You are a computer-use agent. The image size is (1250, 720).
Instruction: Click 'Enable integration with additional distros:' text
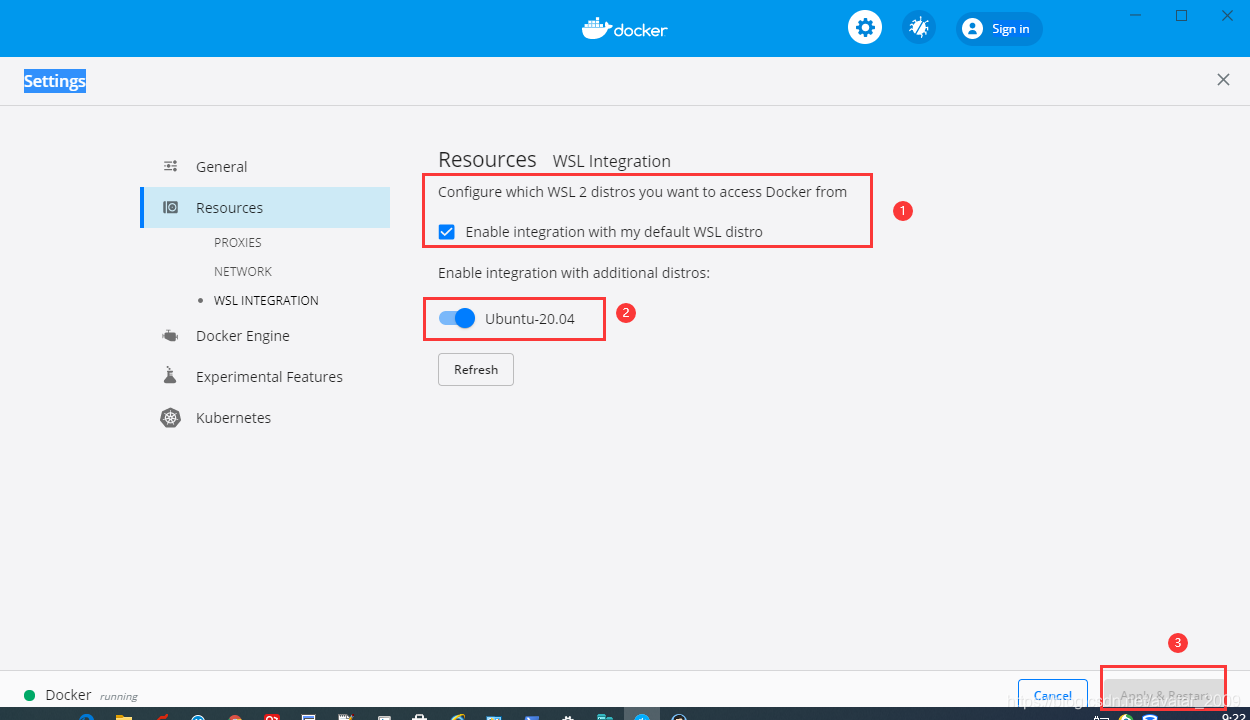pyautogui.click(x=574, y=273)
